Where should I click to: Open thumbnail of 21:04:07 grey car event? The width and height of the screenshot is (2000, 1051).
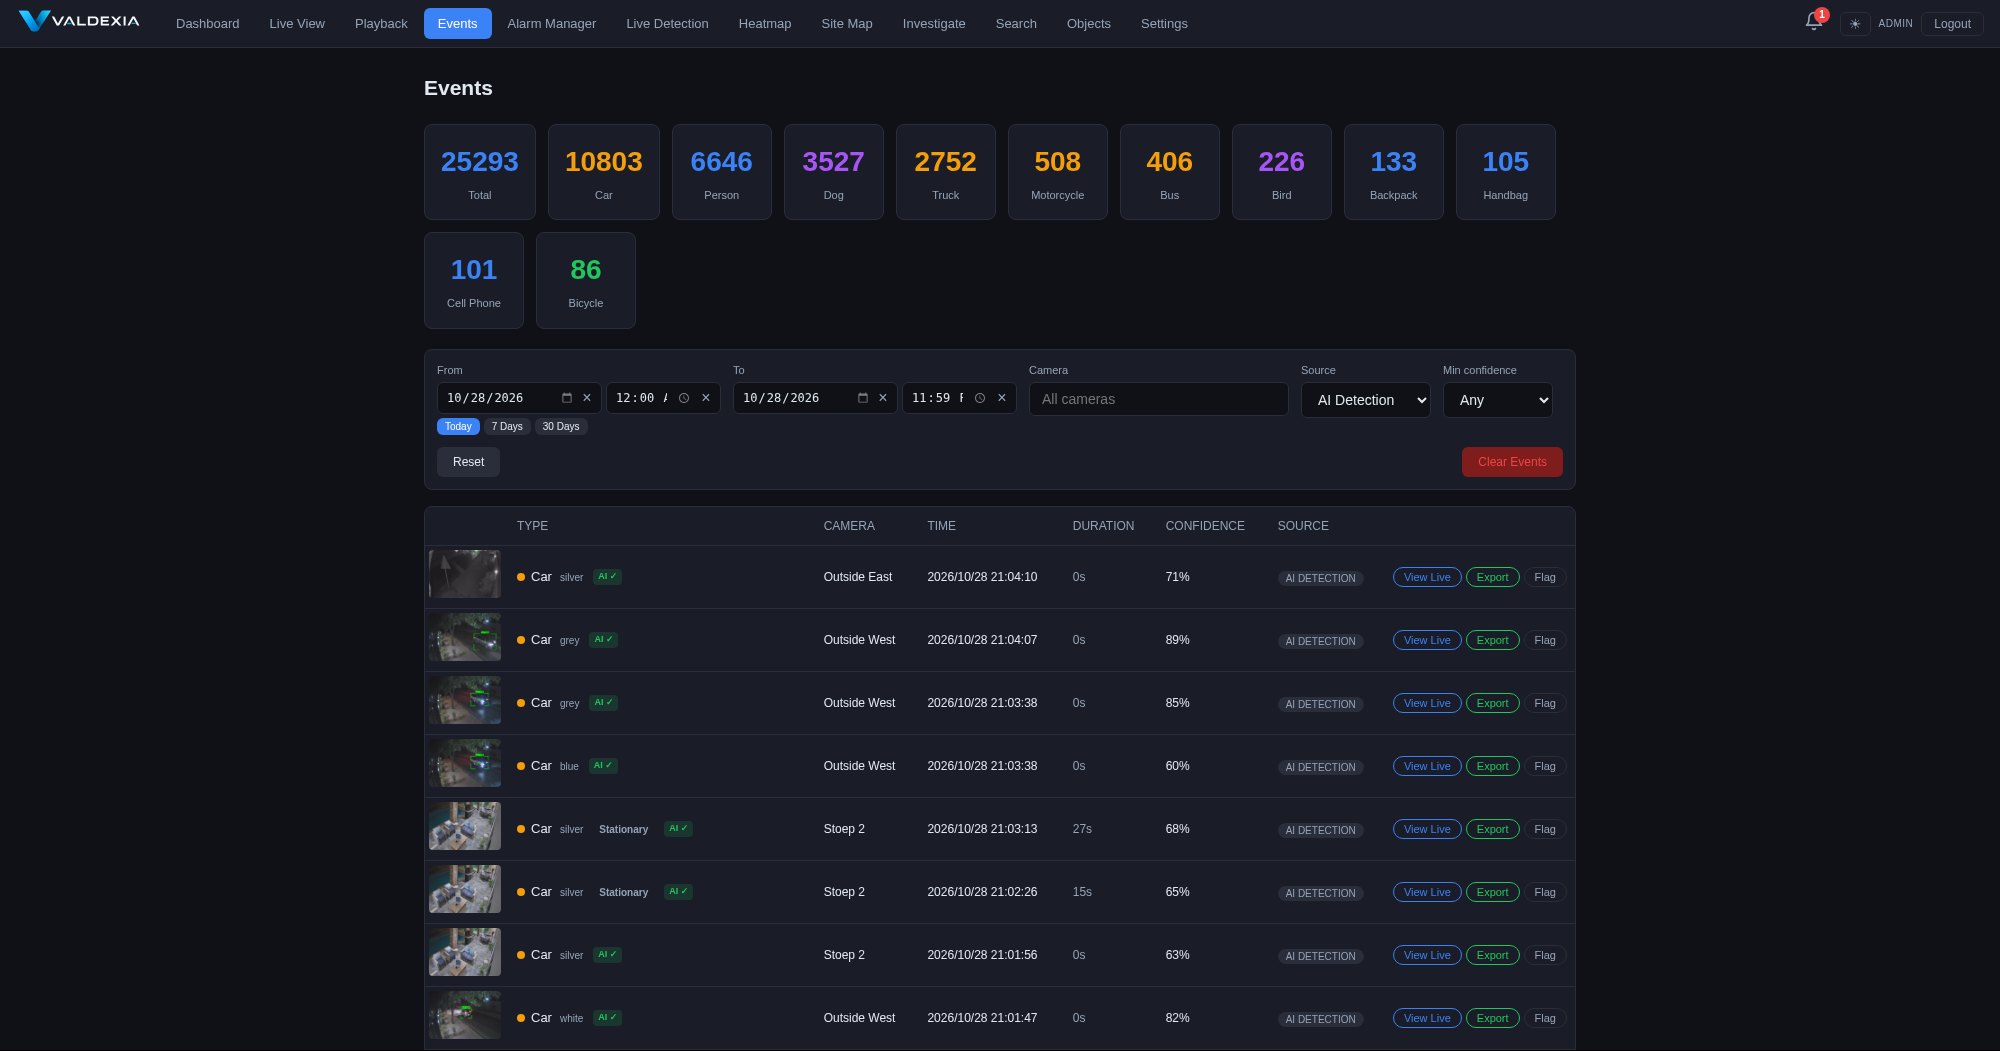pyautogui.click(x=465, y=637)
